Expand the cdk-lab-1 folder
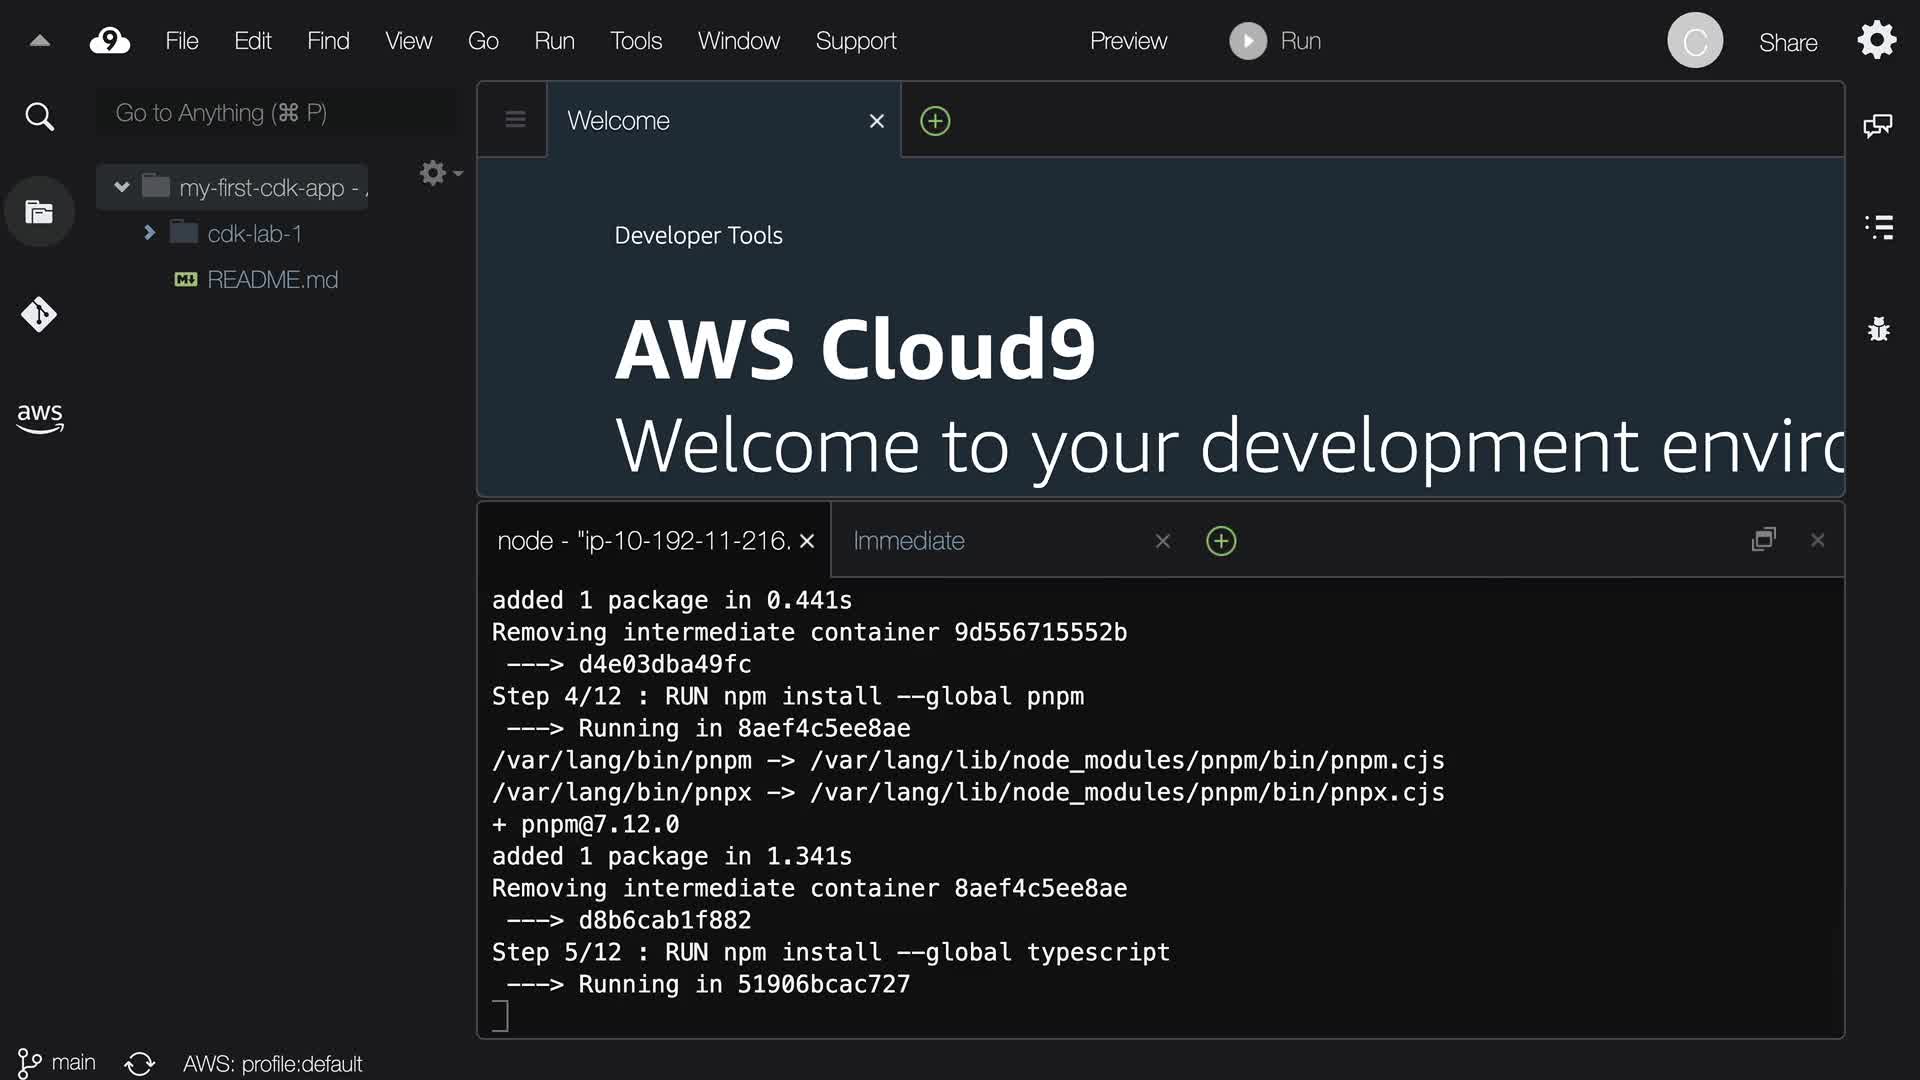Screen dimensions: 1920x1080 click(x=150, y=233)
